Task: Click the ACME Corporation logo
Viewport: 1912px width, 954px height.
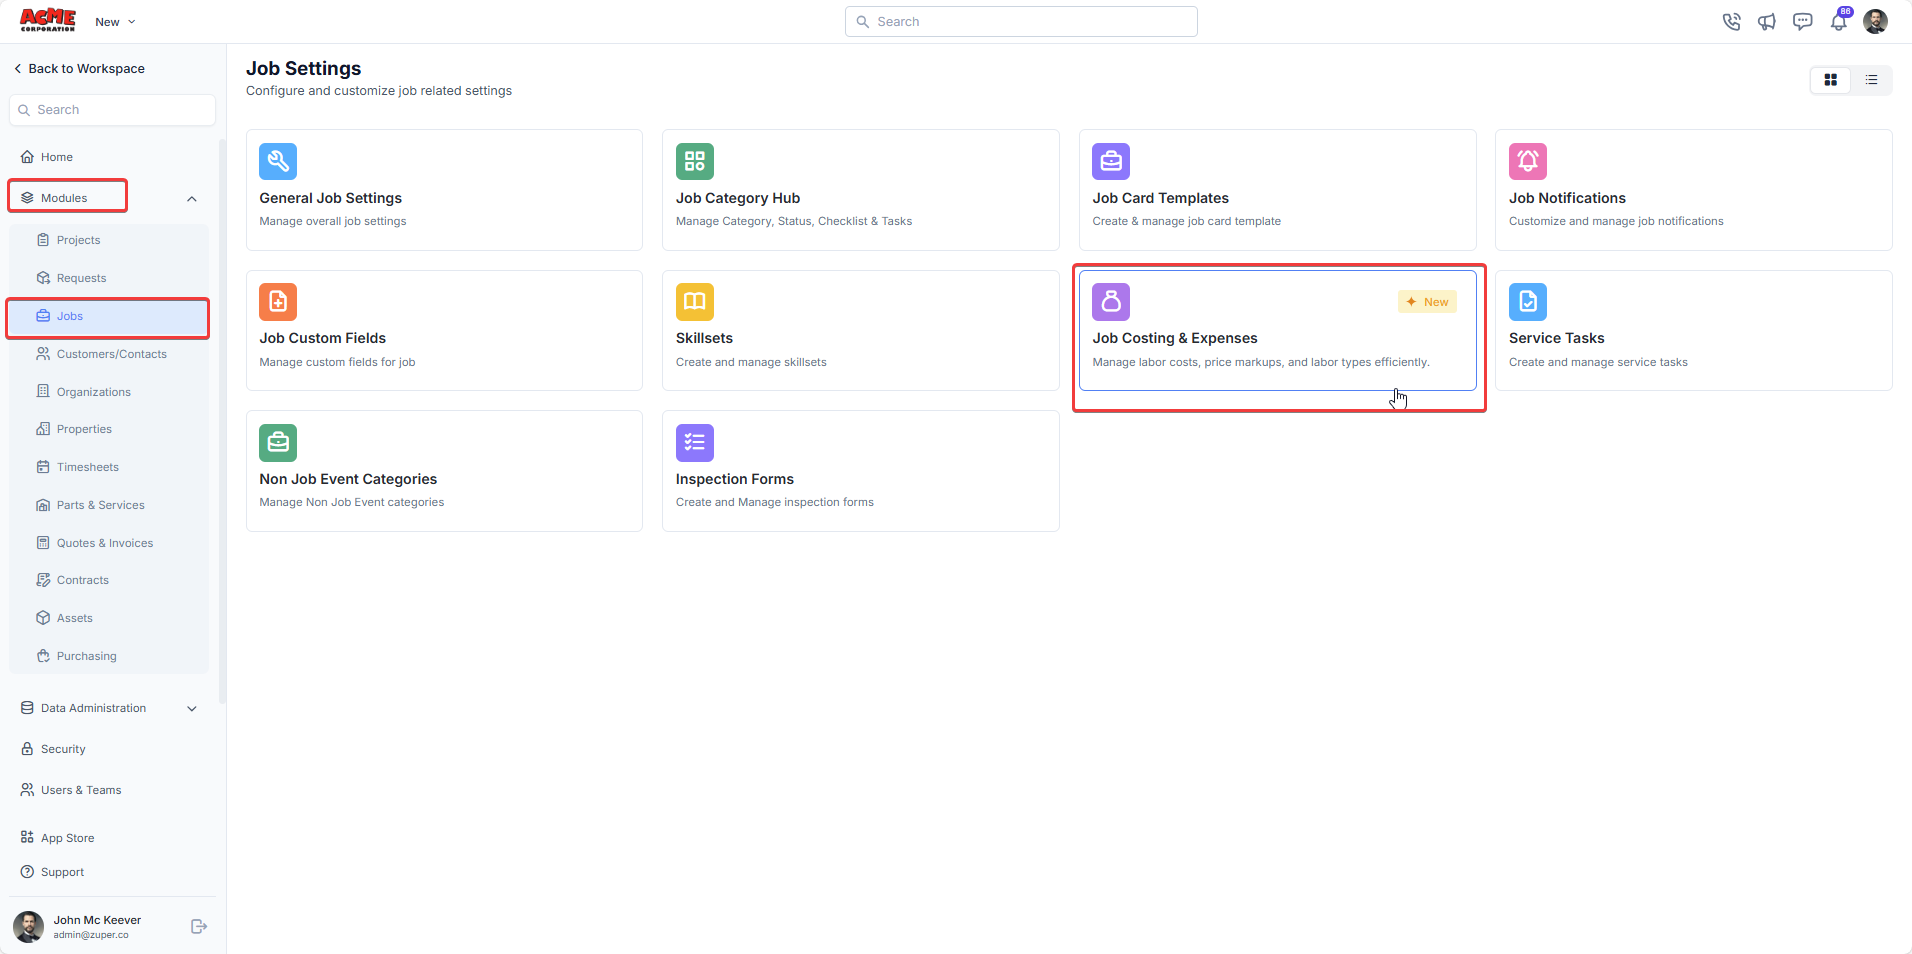Action: click(48, 21)
